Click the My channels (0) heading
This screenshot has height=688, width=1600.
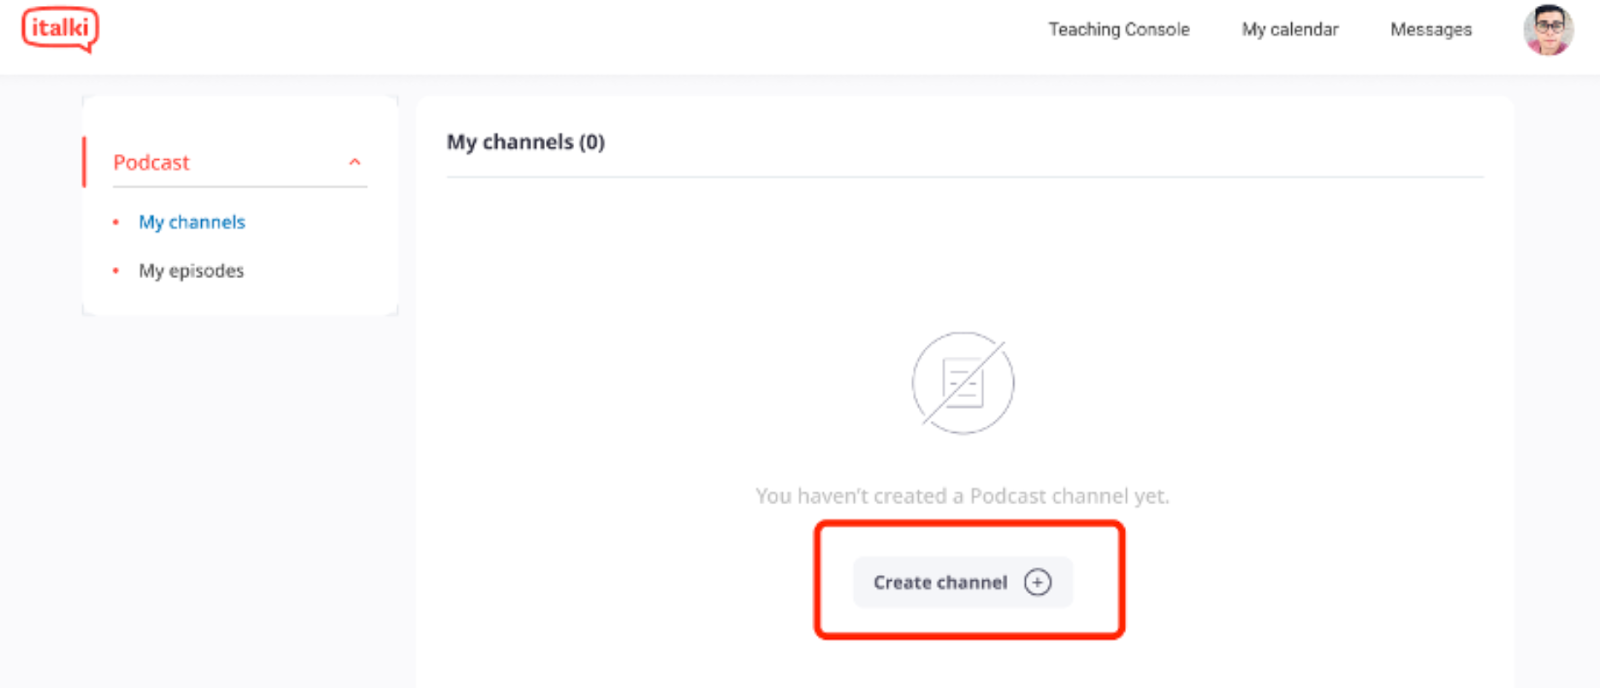525,142
